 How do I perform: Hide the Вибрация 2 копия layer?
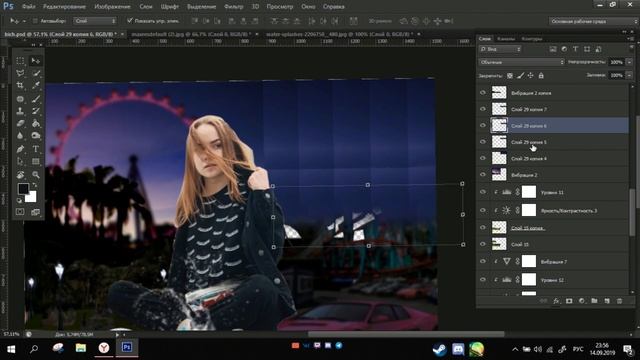pyautogui.click(x=483, y=93)
